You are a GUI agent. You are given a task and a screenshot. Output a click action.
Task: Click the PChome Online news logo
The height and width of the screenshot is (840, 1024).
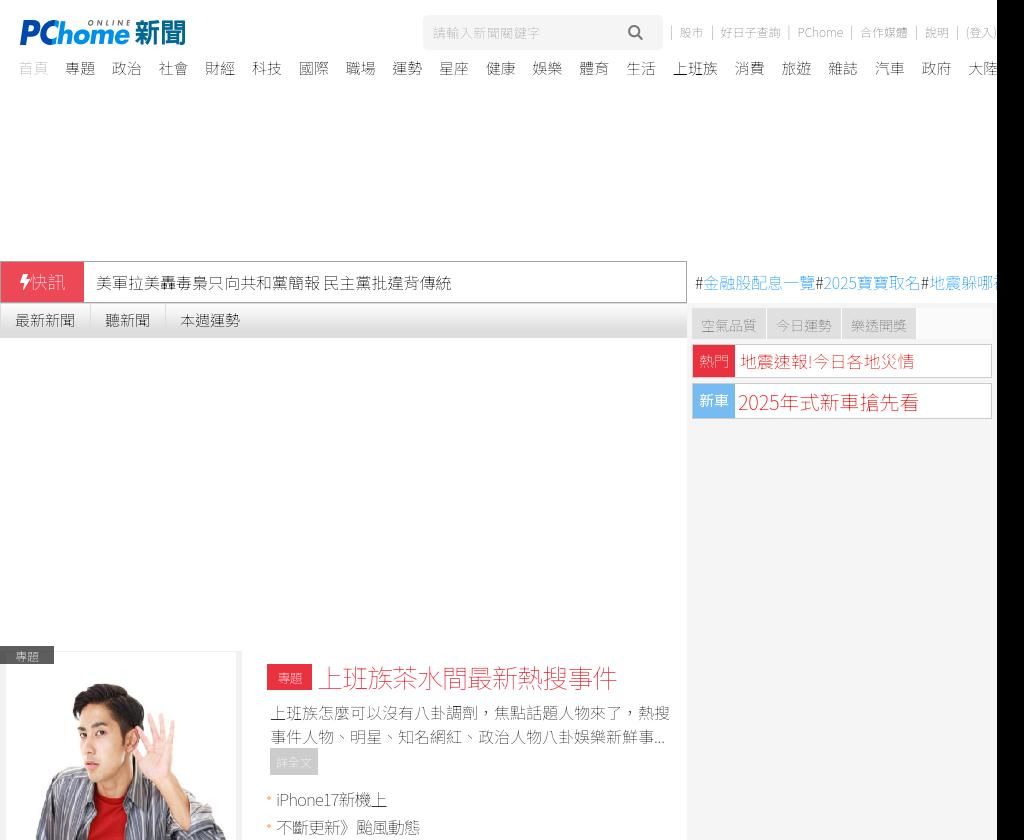[102, 33]
